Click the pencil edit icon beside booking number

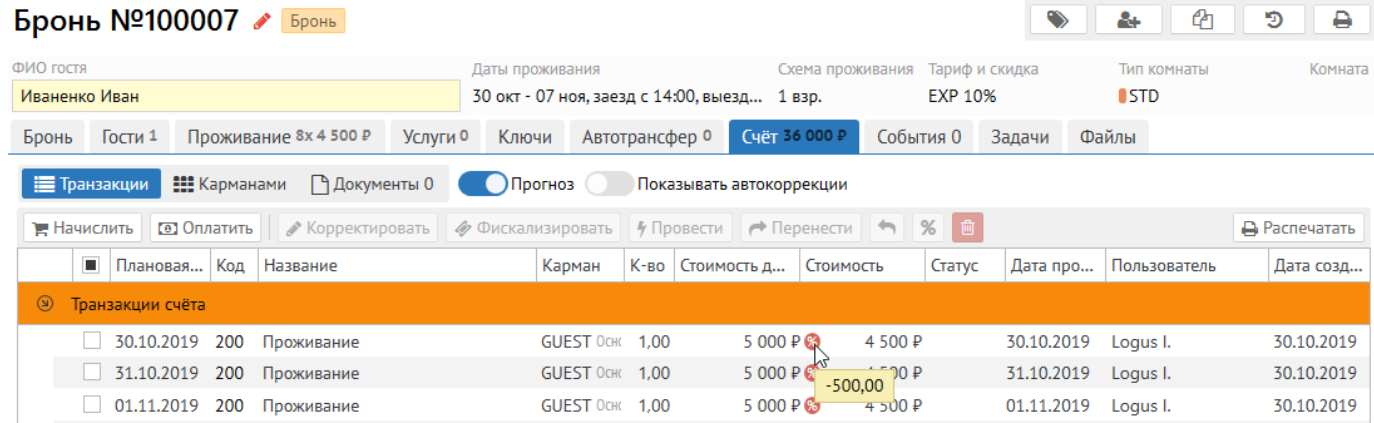pos(263,20)
